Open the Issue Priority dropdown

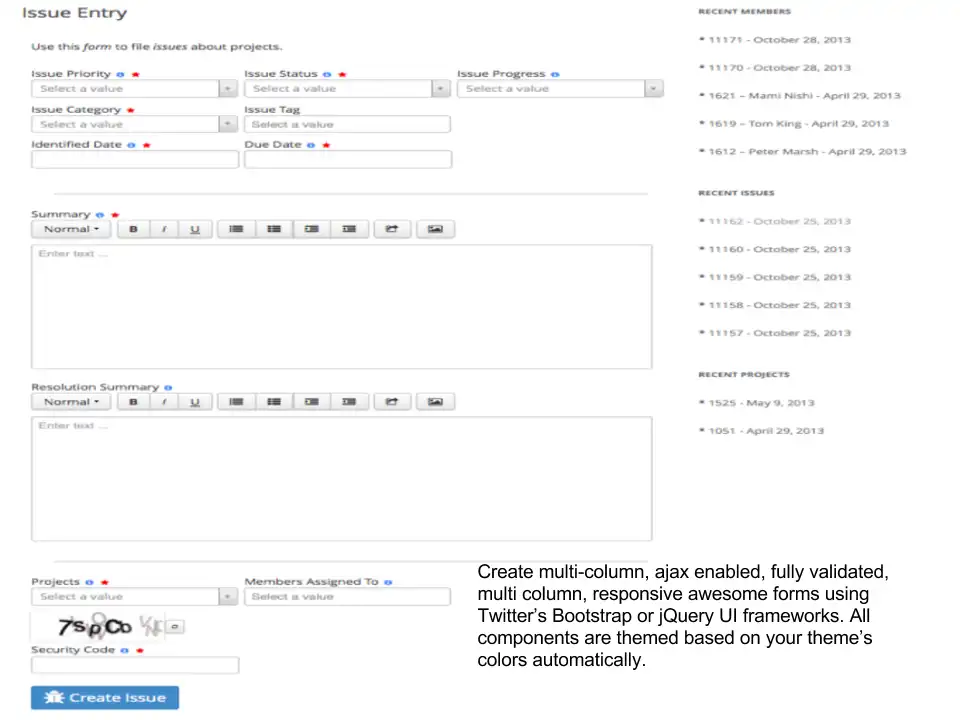134,89
